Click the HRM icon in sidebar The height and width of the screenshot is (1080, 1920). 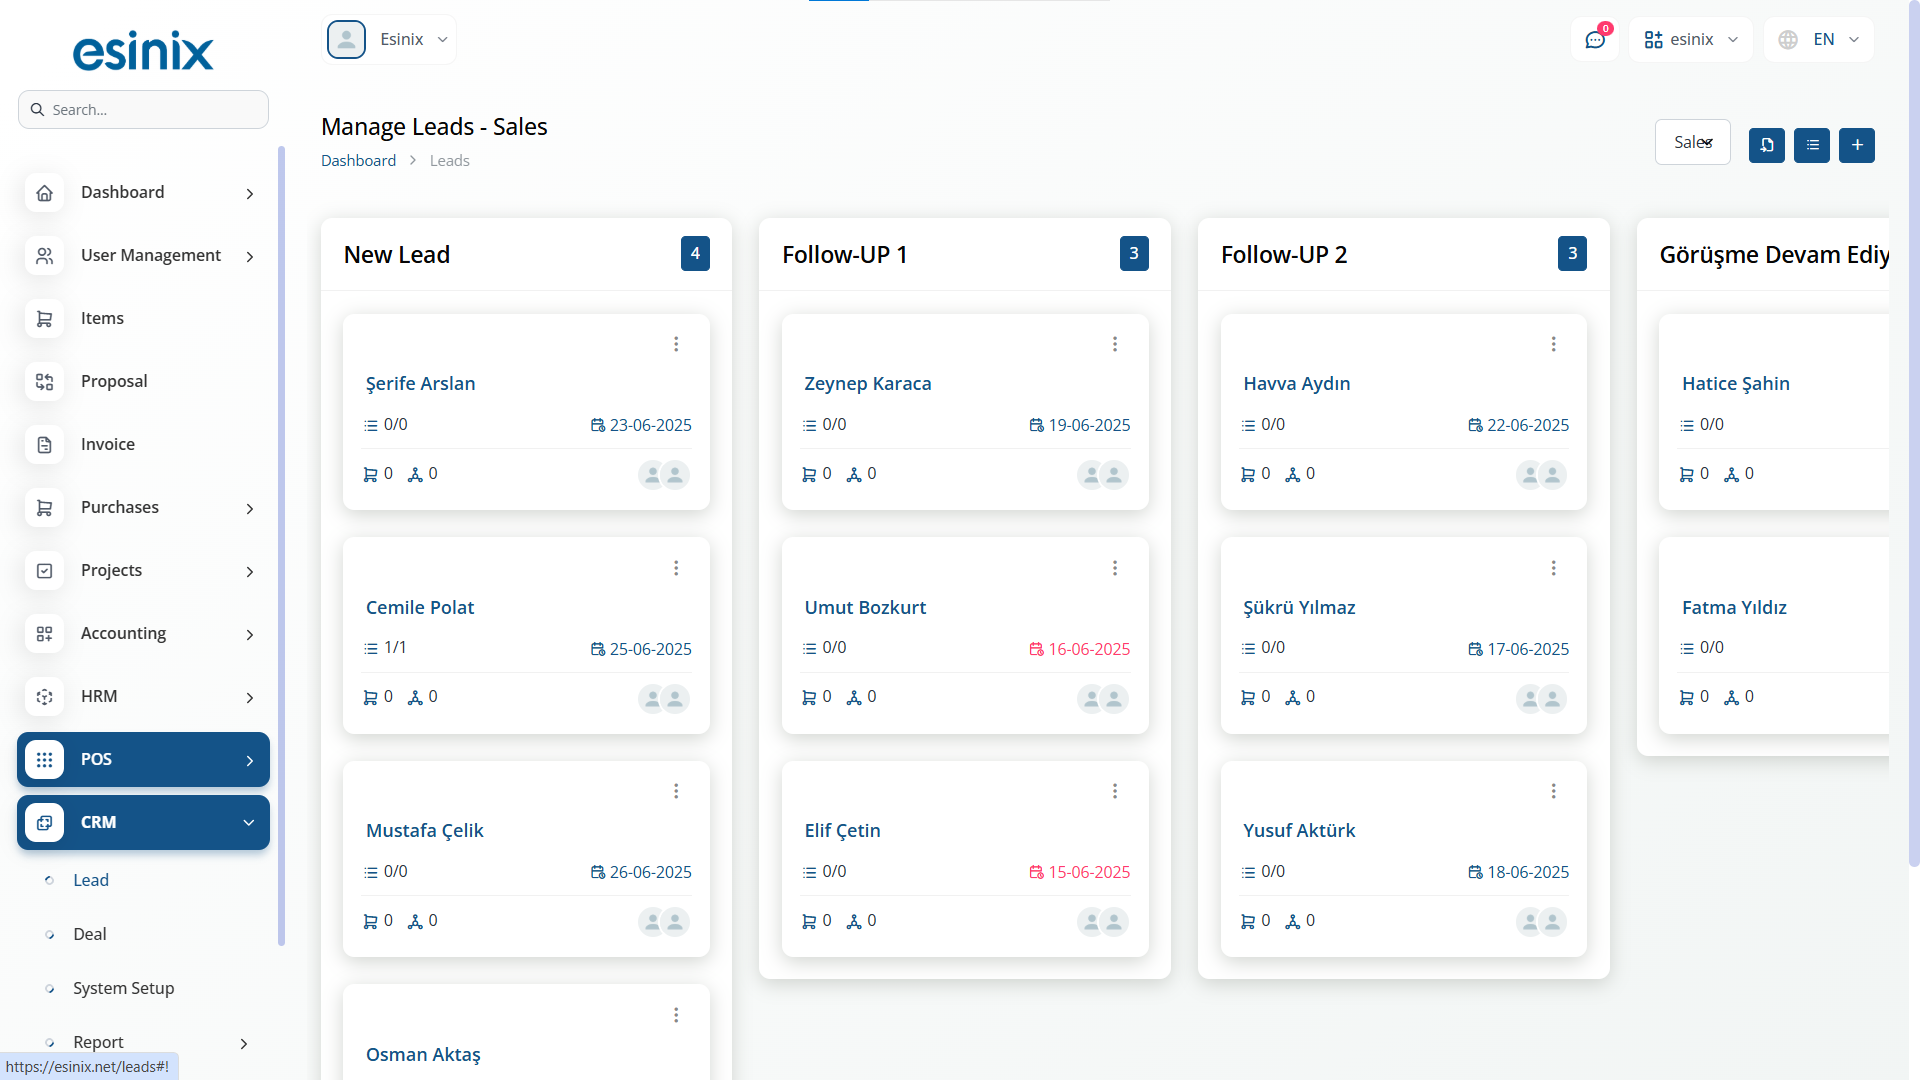(45, 697)
